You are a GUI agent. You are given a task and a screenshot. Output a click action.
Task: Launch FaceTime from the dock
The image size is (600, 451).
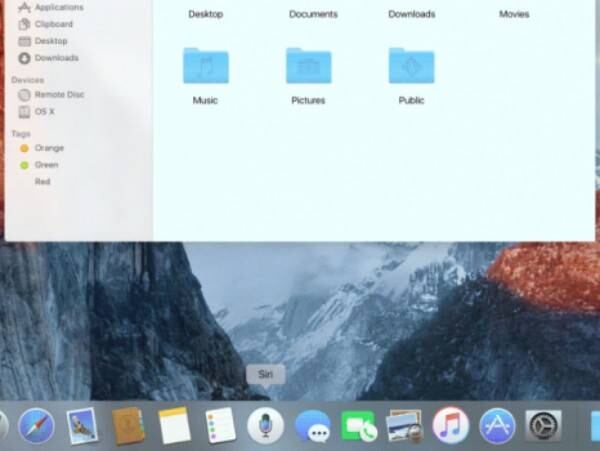point(358,426)
